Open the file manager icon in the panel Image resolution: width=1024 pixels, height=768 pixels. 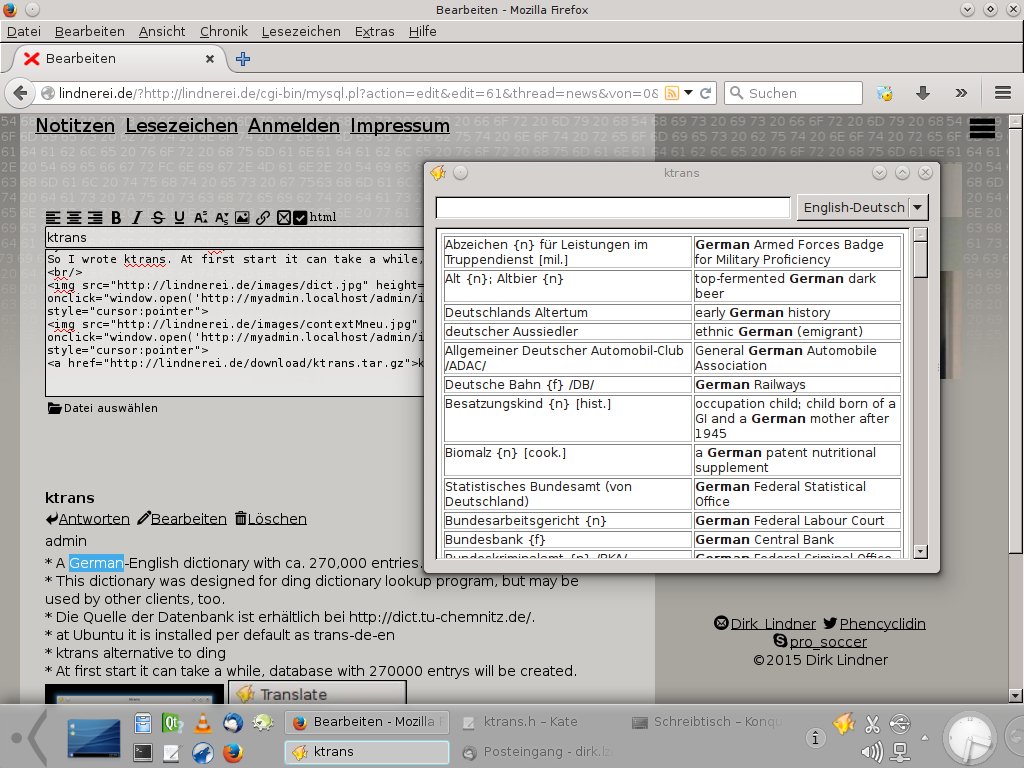143,723
